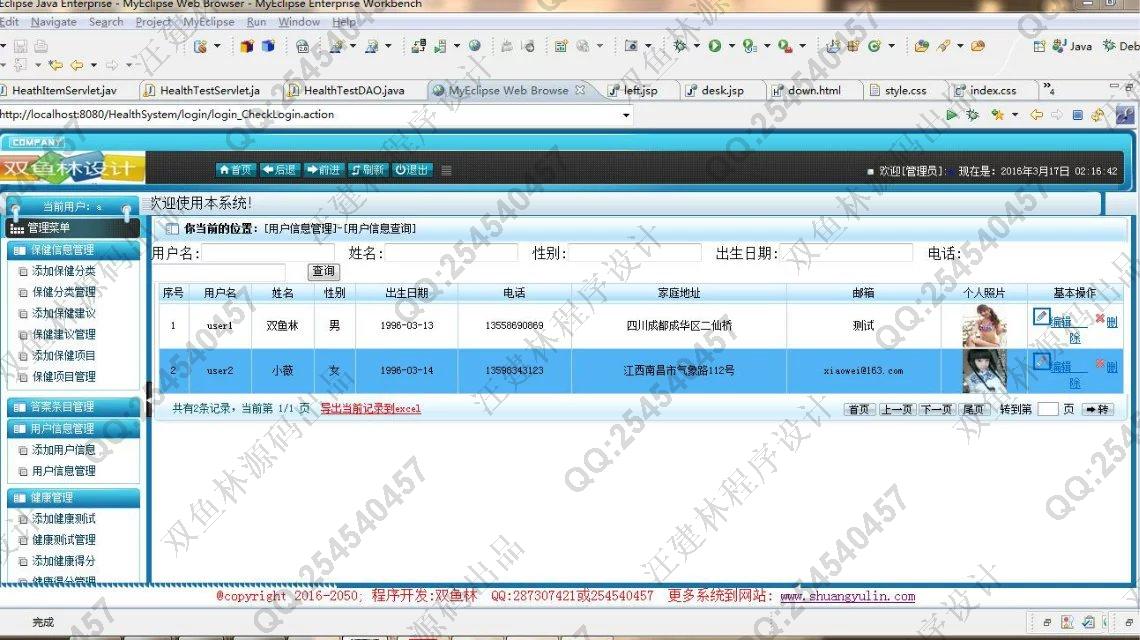This screenshot has height=640, width=1140.
Task: Click the 用户名 search input field
Action: tap(268, 254)
